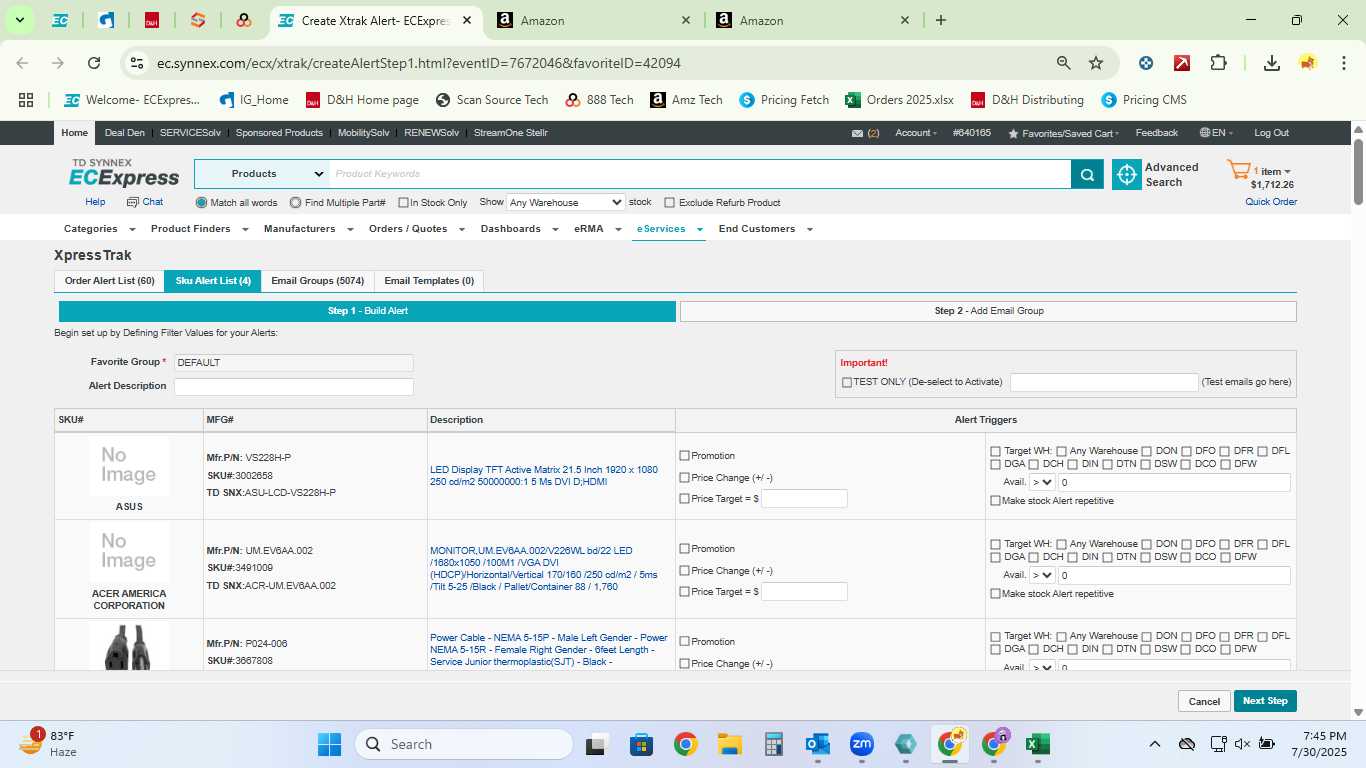
Task: Open Avail. comparison dropdown for ASUS row
Action: tap(1042, 483)
